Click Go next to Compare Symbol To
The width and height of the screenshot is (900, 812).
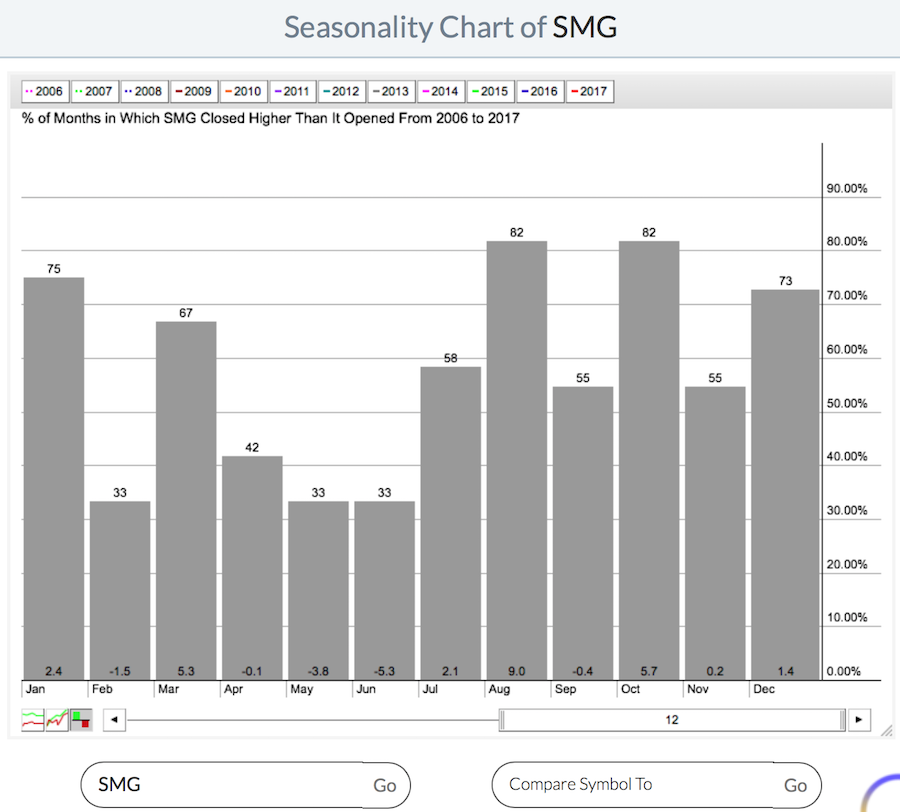point(796,785)
